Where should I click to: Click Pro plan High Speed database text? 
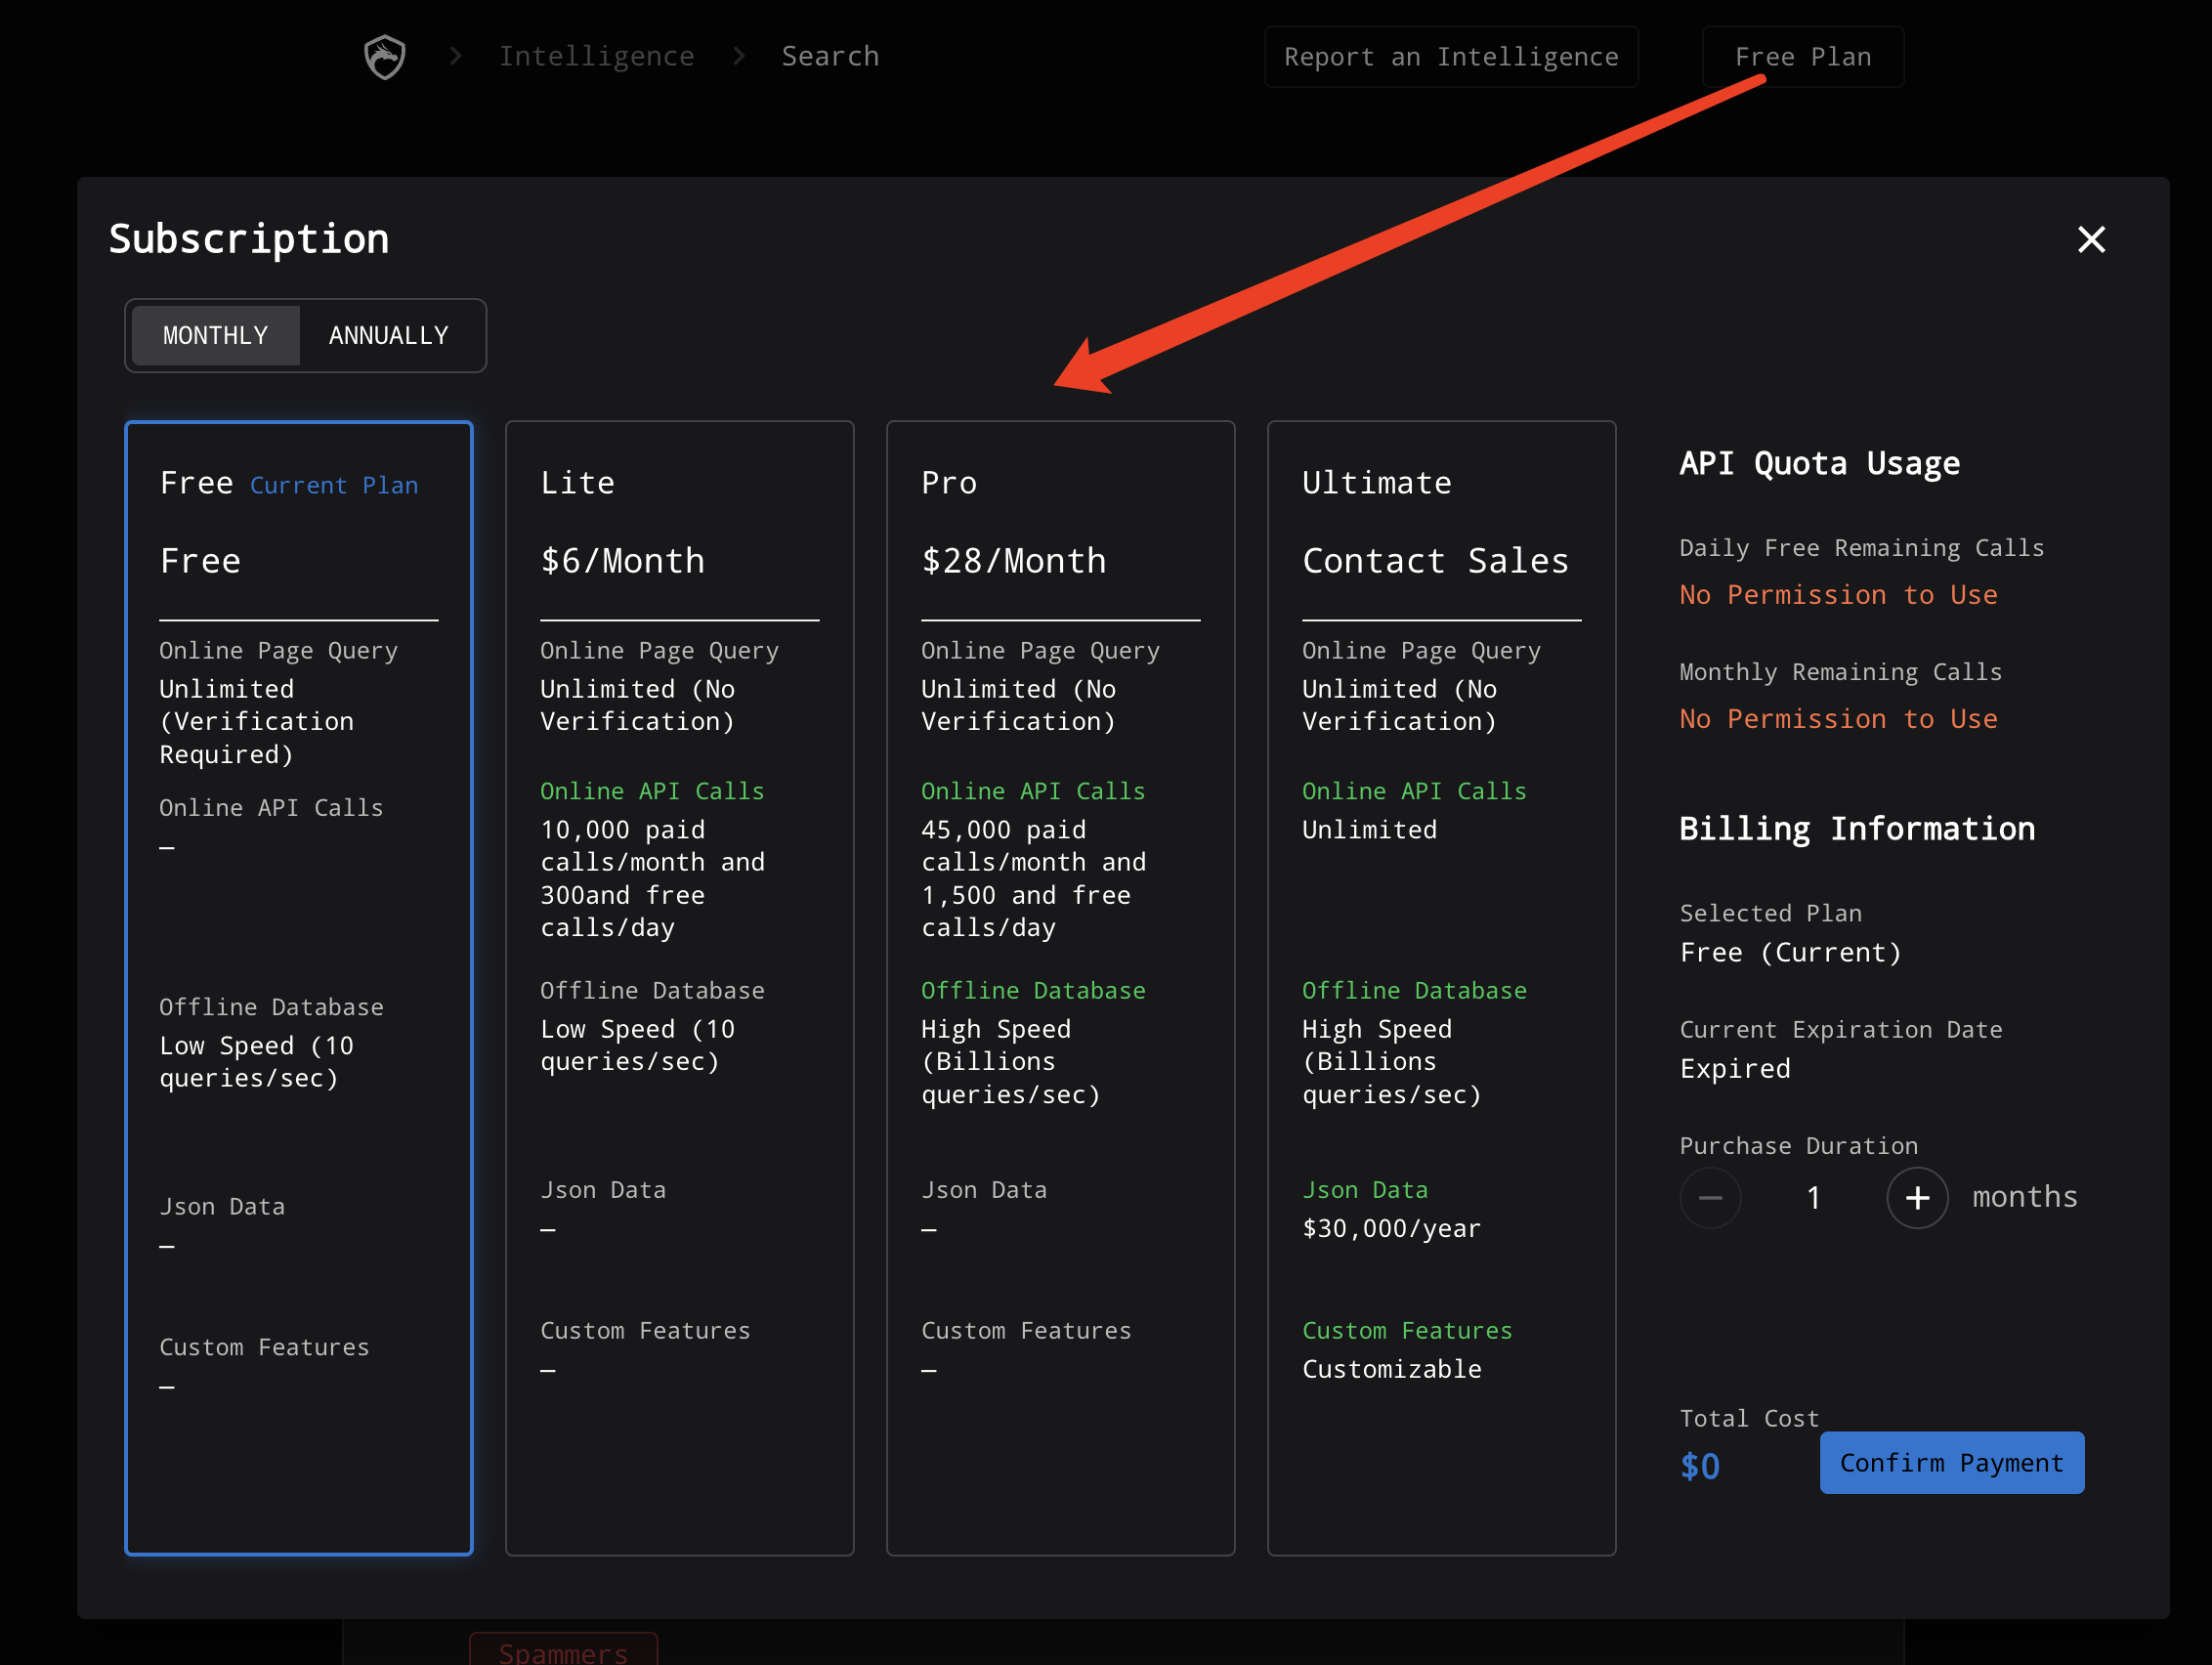[1010, 1061]
